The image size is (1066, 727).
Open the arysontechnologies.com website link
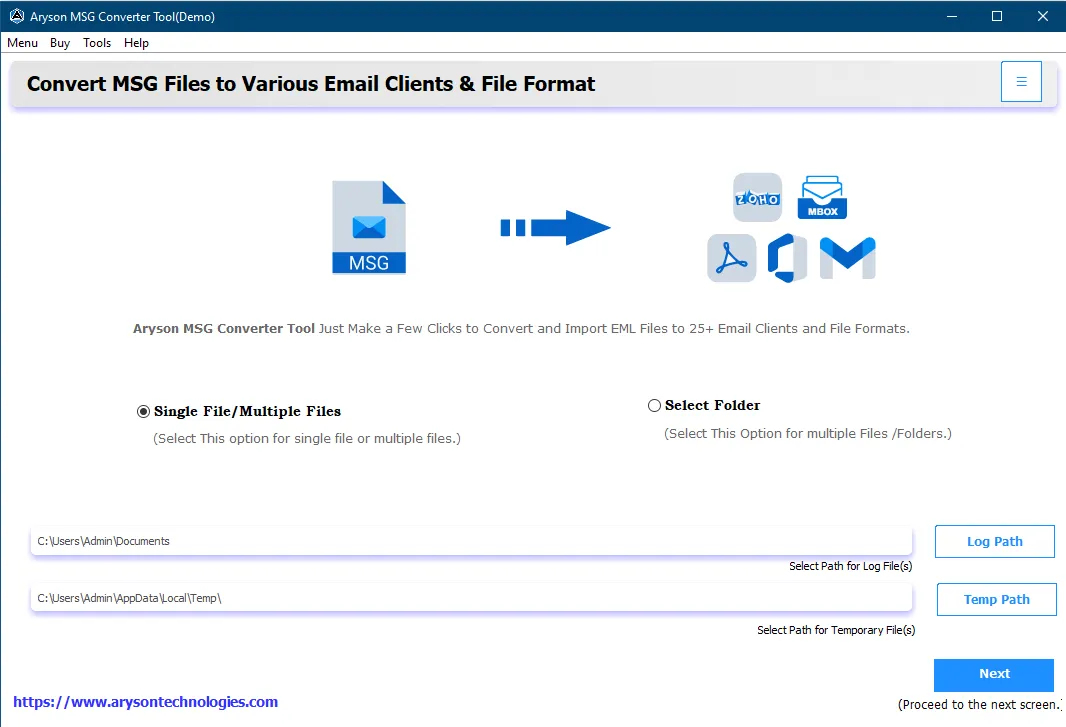[x=145, y=702]
